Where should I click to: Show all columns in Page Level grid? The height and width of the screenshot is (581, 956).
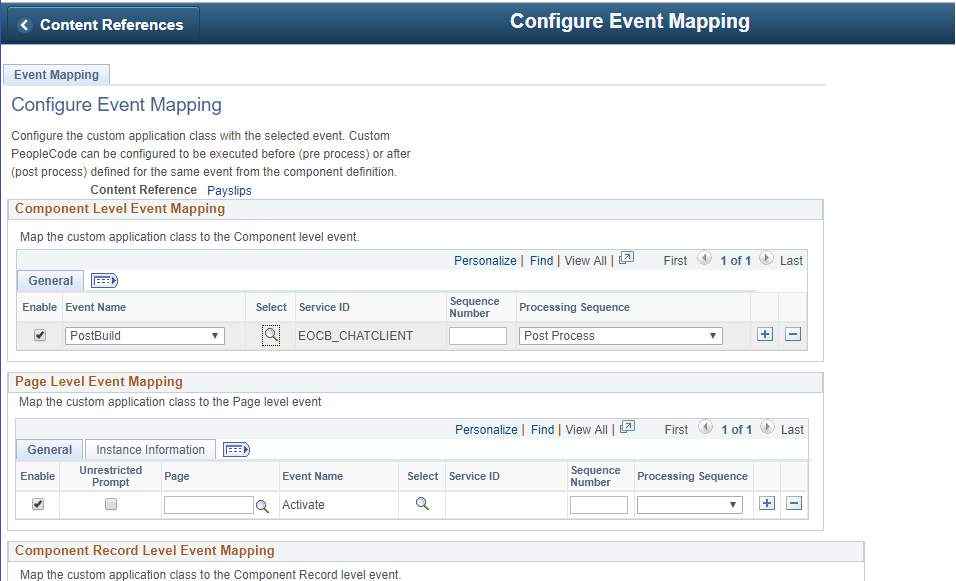[x=237, y=449]
